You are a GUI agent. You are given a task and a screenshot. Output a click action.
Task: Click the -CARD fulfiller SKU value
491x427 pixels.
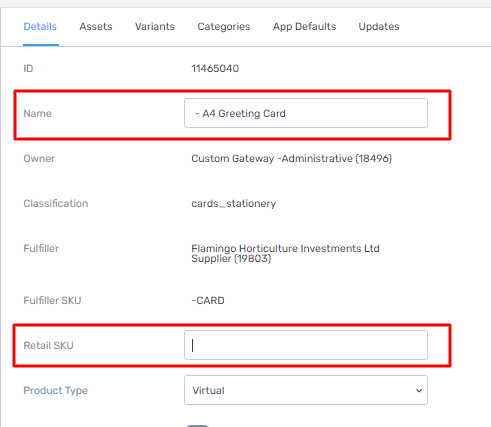tap(208, 300)
